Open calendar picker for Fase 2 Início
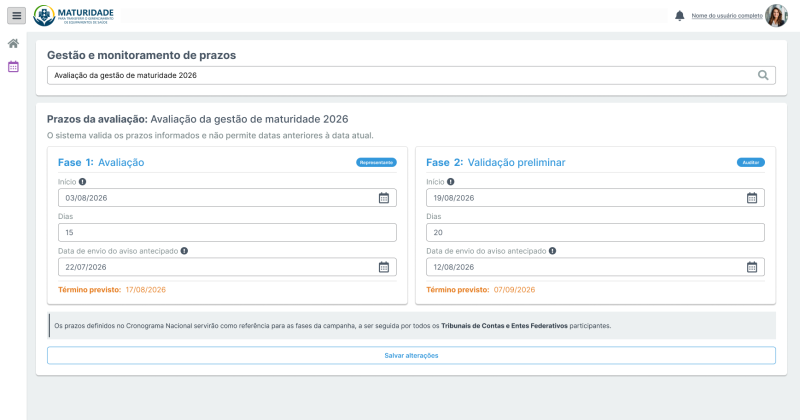 click(x=752, y=198)
